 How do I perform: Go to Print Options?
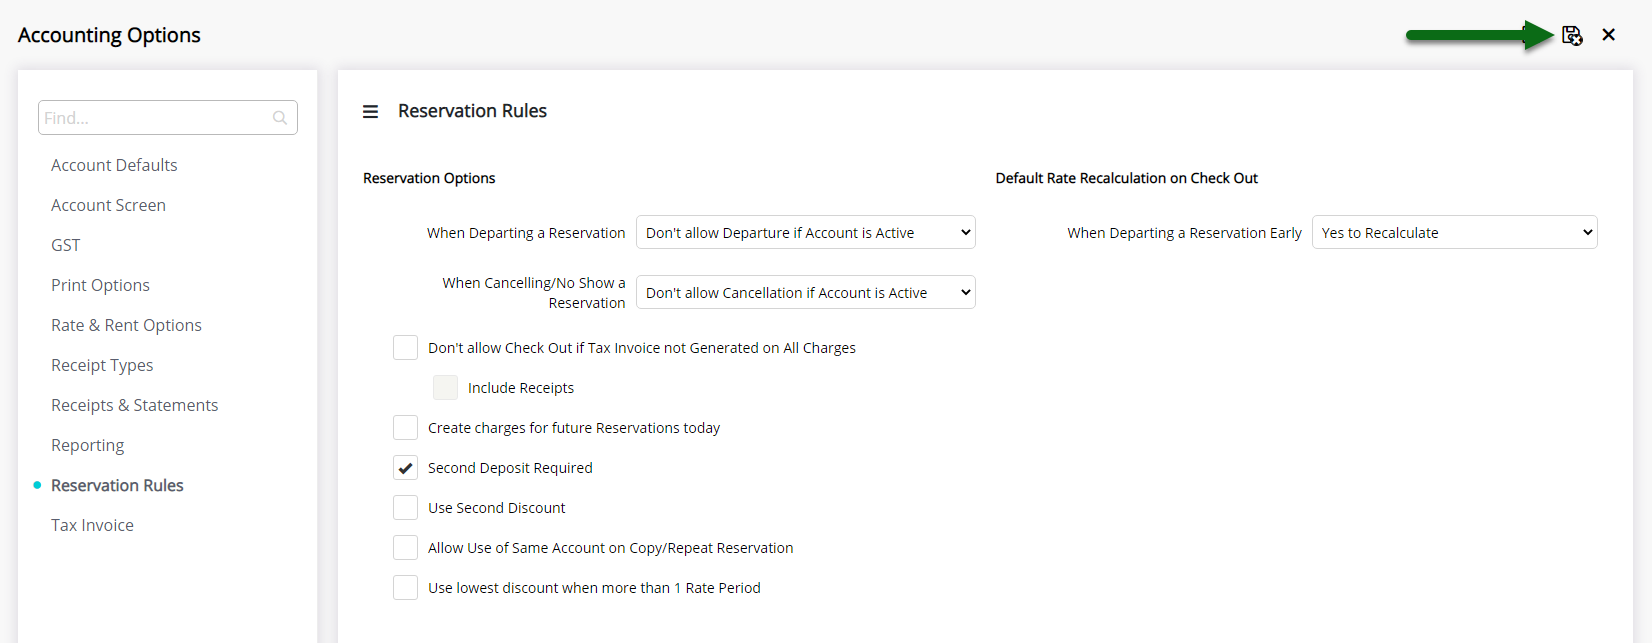point(100,285)
